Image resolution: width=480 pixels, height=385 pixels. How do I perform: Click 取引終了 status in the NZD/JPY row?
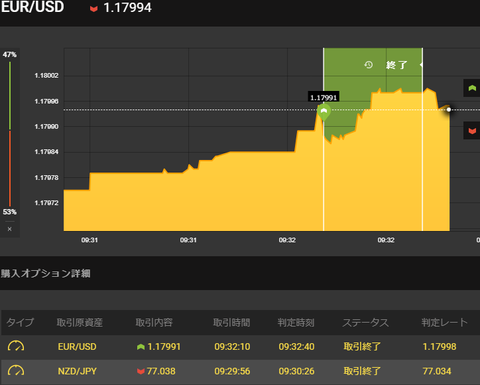pos(362,371)
